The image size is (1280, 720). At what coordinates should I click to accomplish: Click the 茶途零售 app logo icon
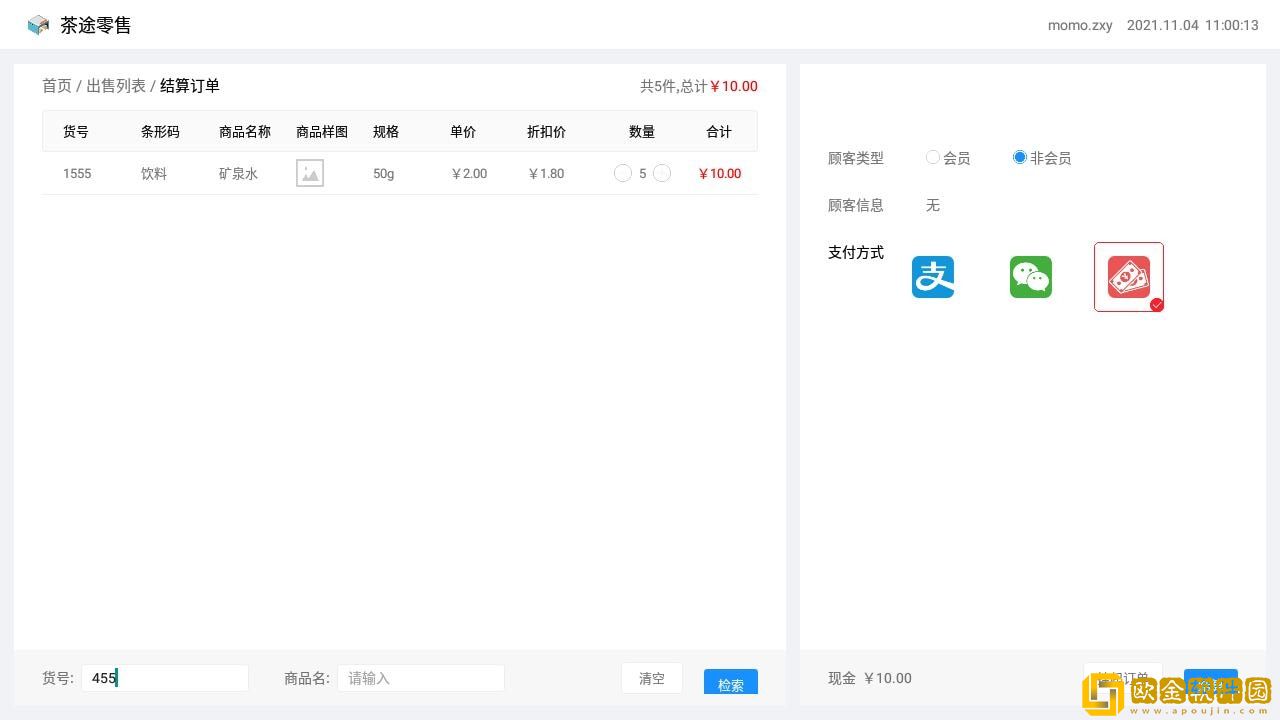pos(38,25)
